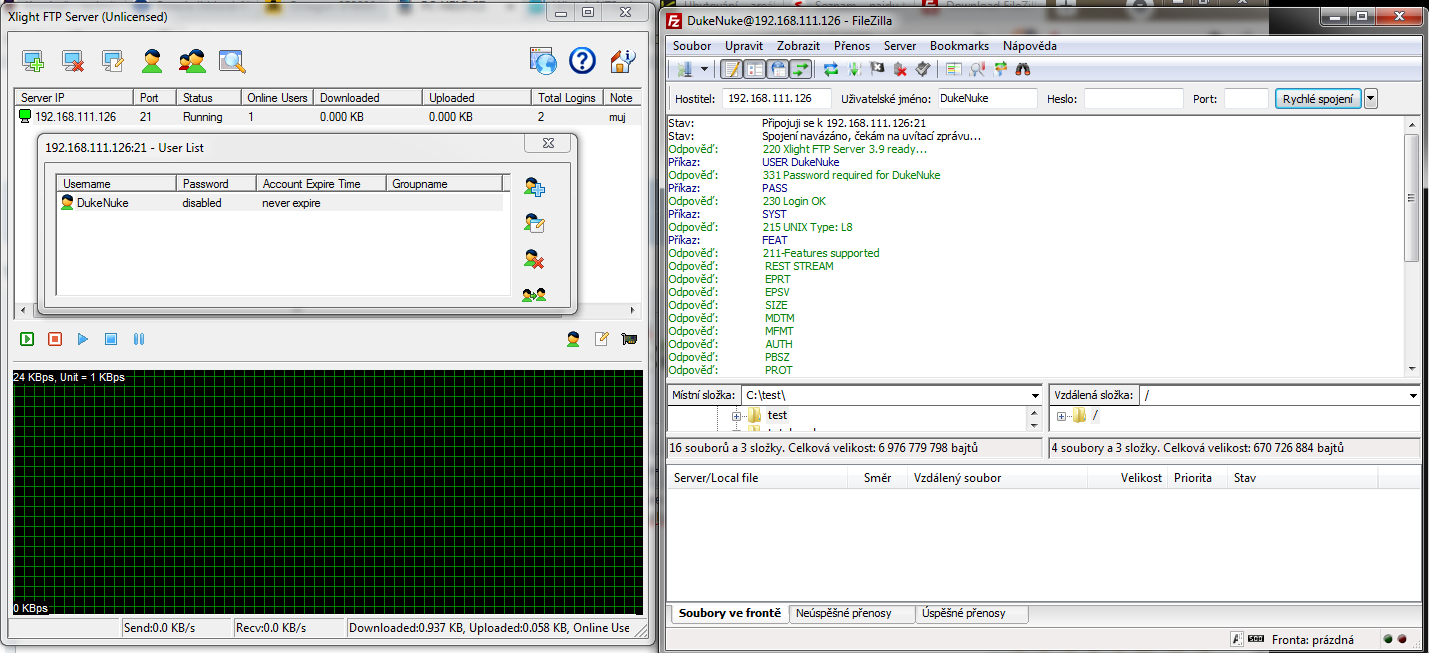Toggle the message log view in FileZilla toolbar

731,69
